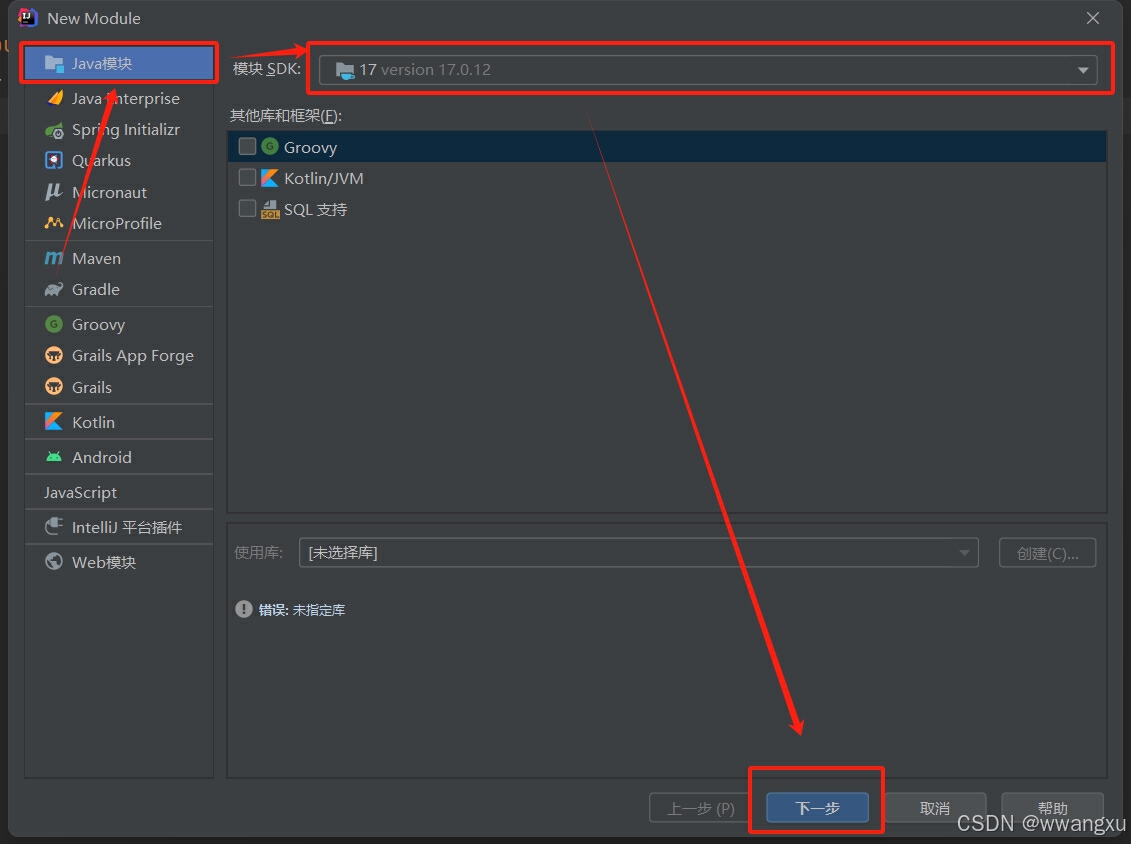Screen dimensions: 1131x844
Task: Click the Quarkus icon in sidebar
Action: [54, 160]
